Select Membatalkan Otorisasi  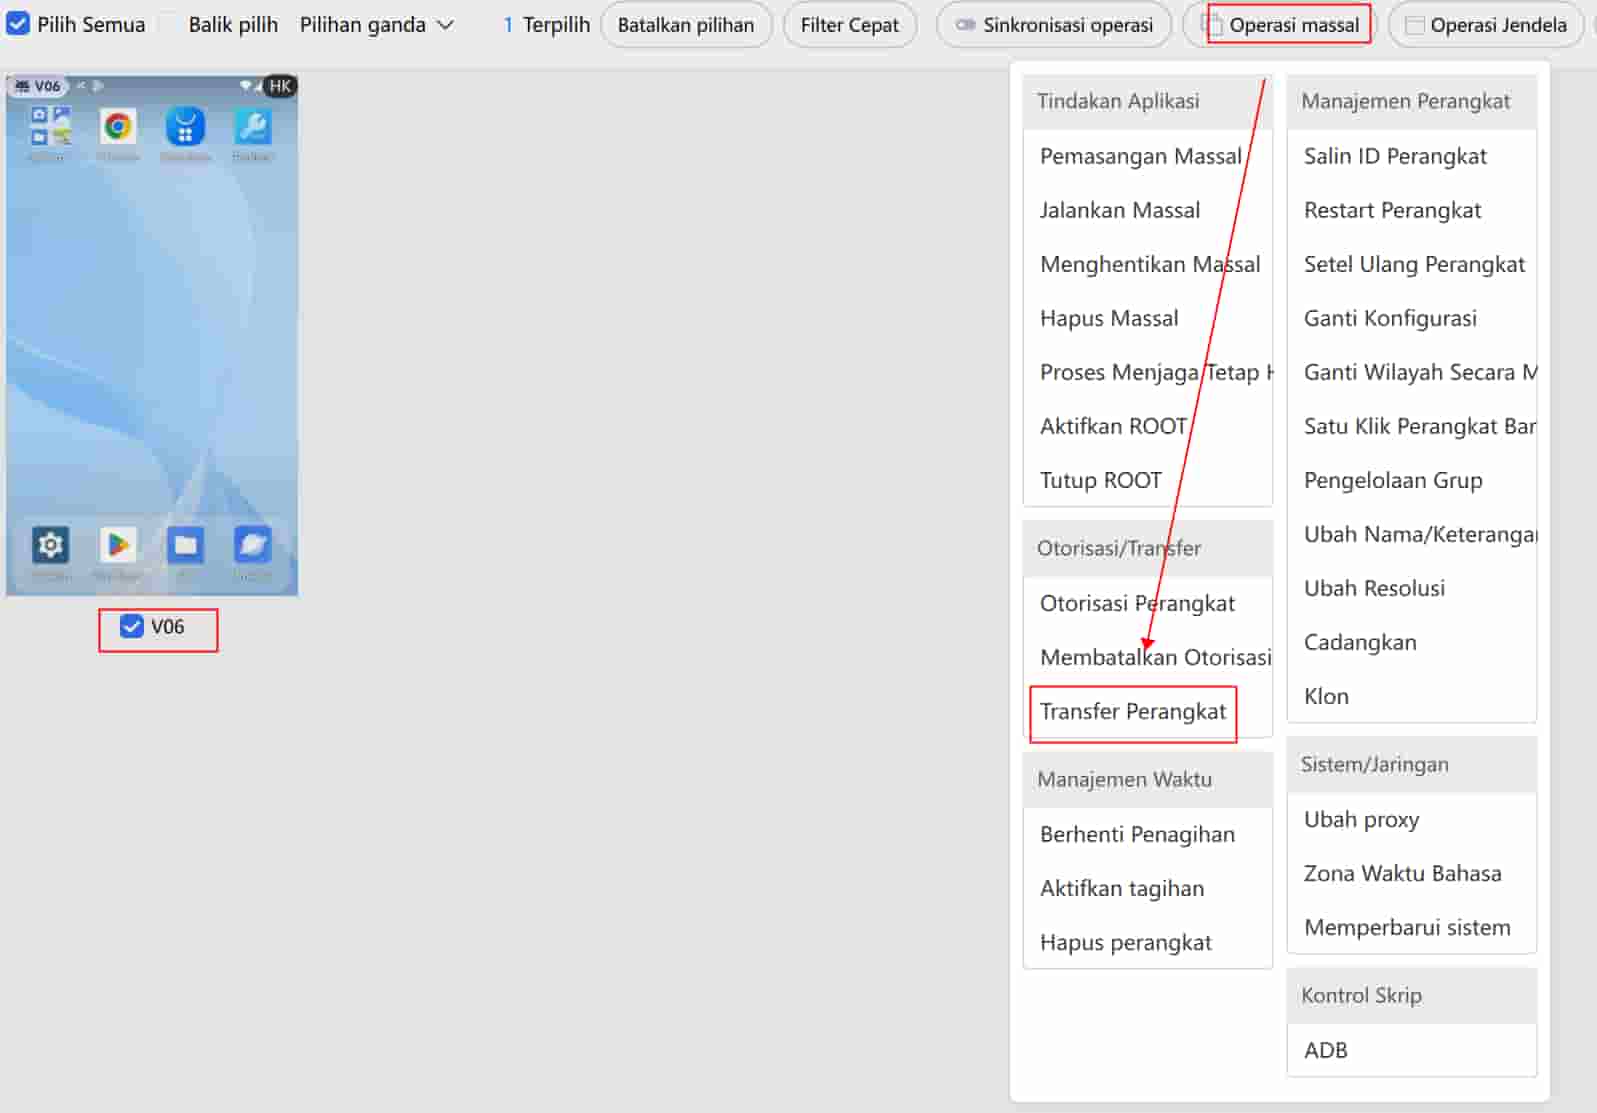coord(1148,657)
